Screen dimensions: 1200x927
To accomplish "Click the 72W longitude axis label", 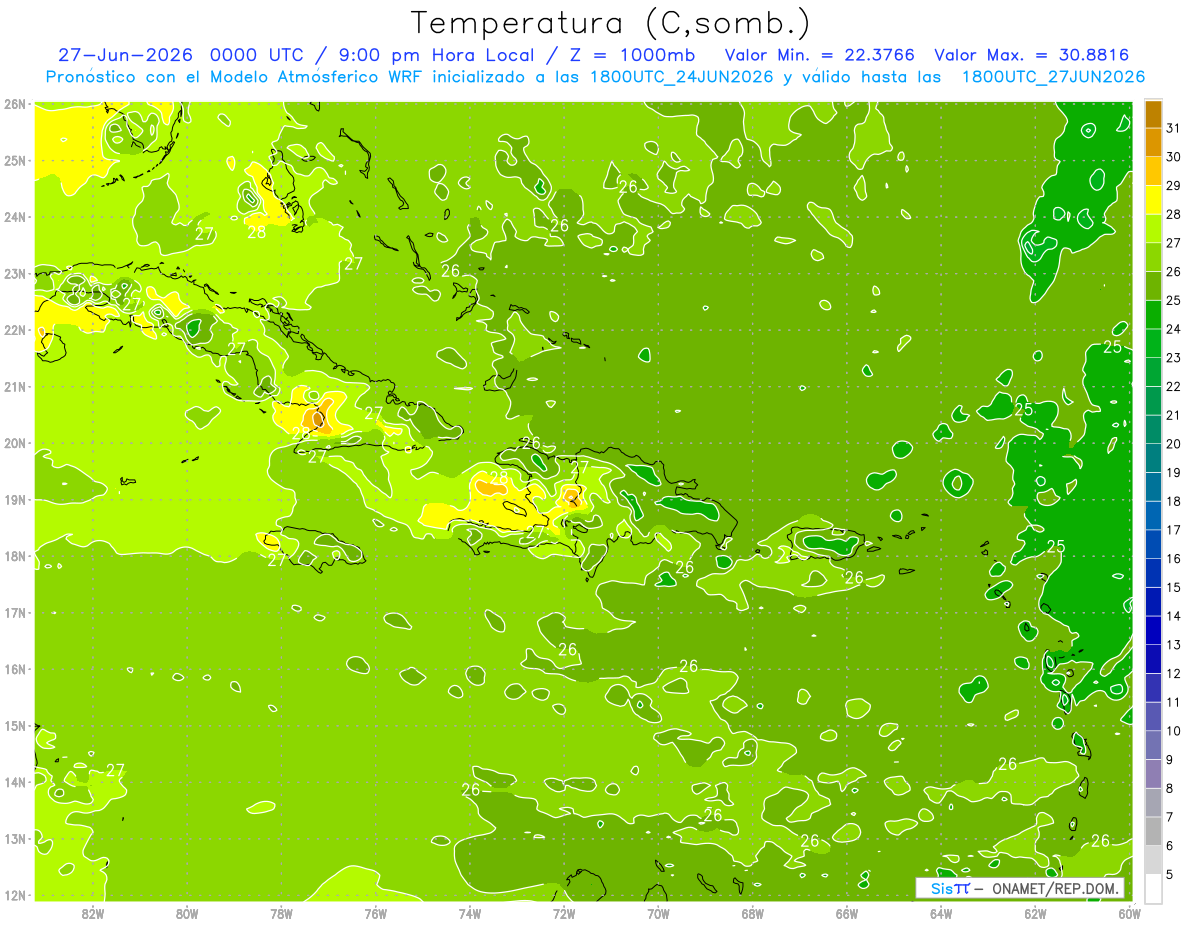I will point(564,914).
